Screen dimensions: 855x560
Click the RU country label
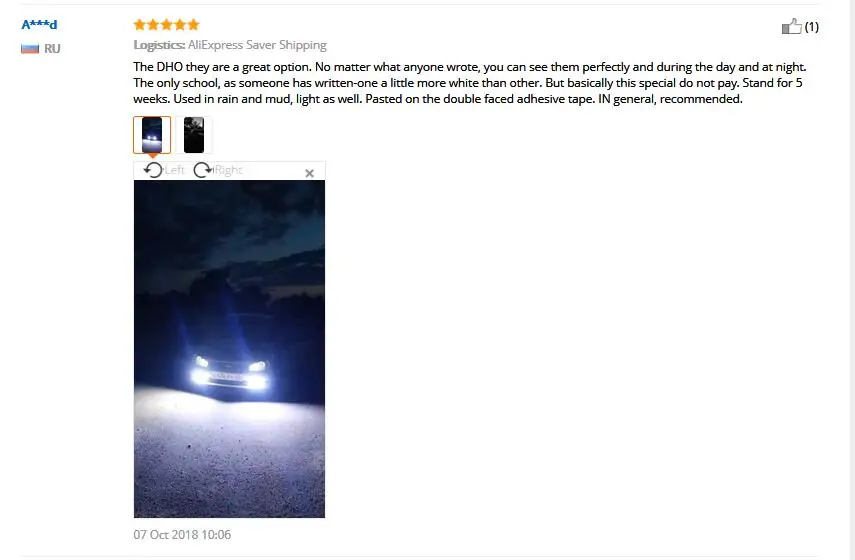[52, 49]
